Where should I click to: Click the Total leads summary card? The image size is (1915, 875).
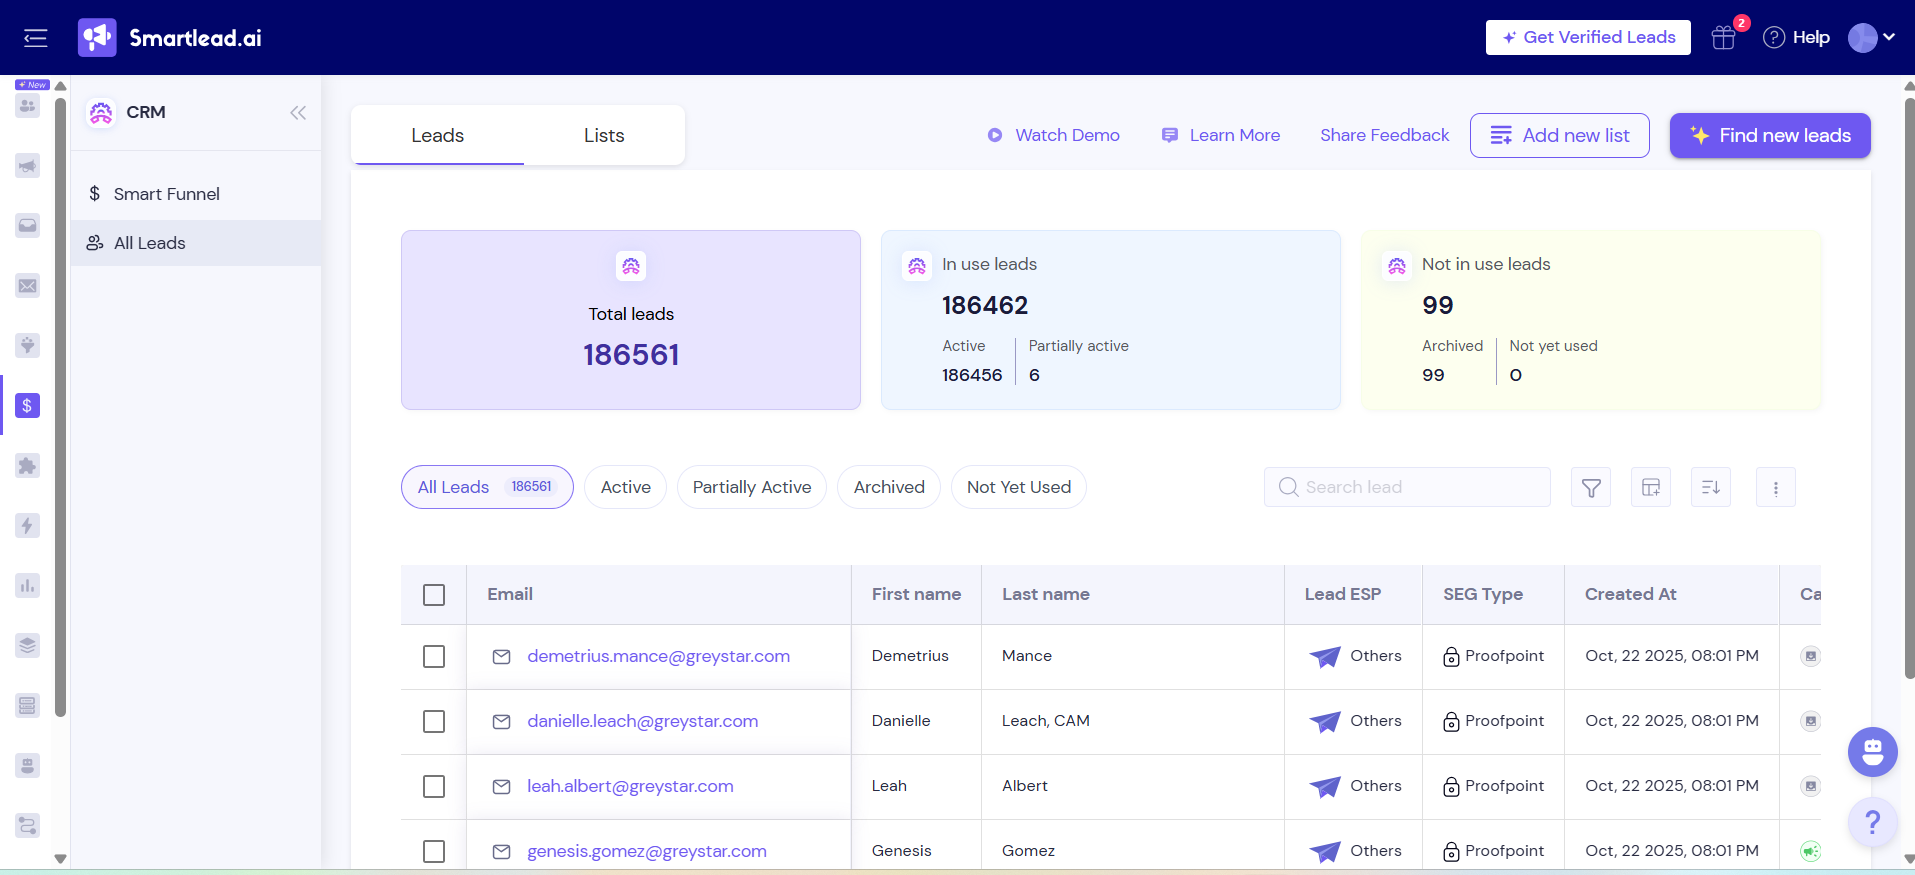631,320
